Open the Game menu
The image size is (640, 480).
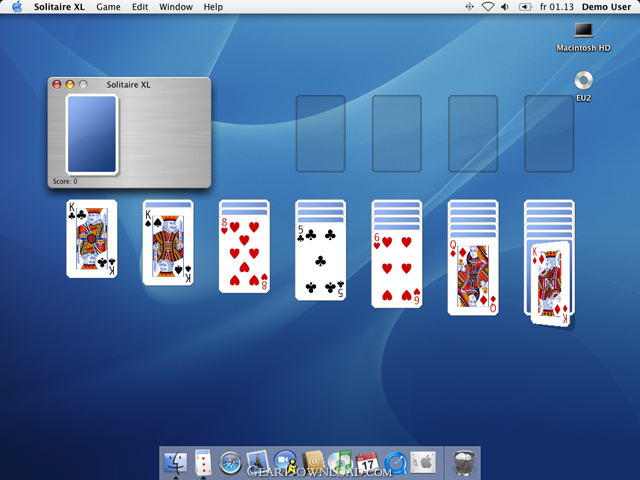(108, 7)
